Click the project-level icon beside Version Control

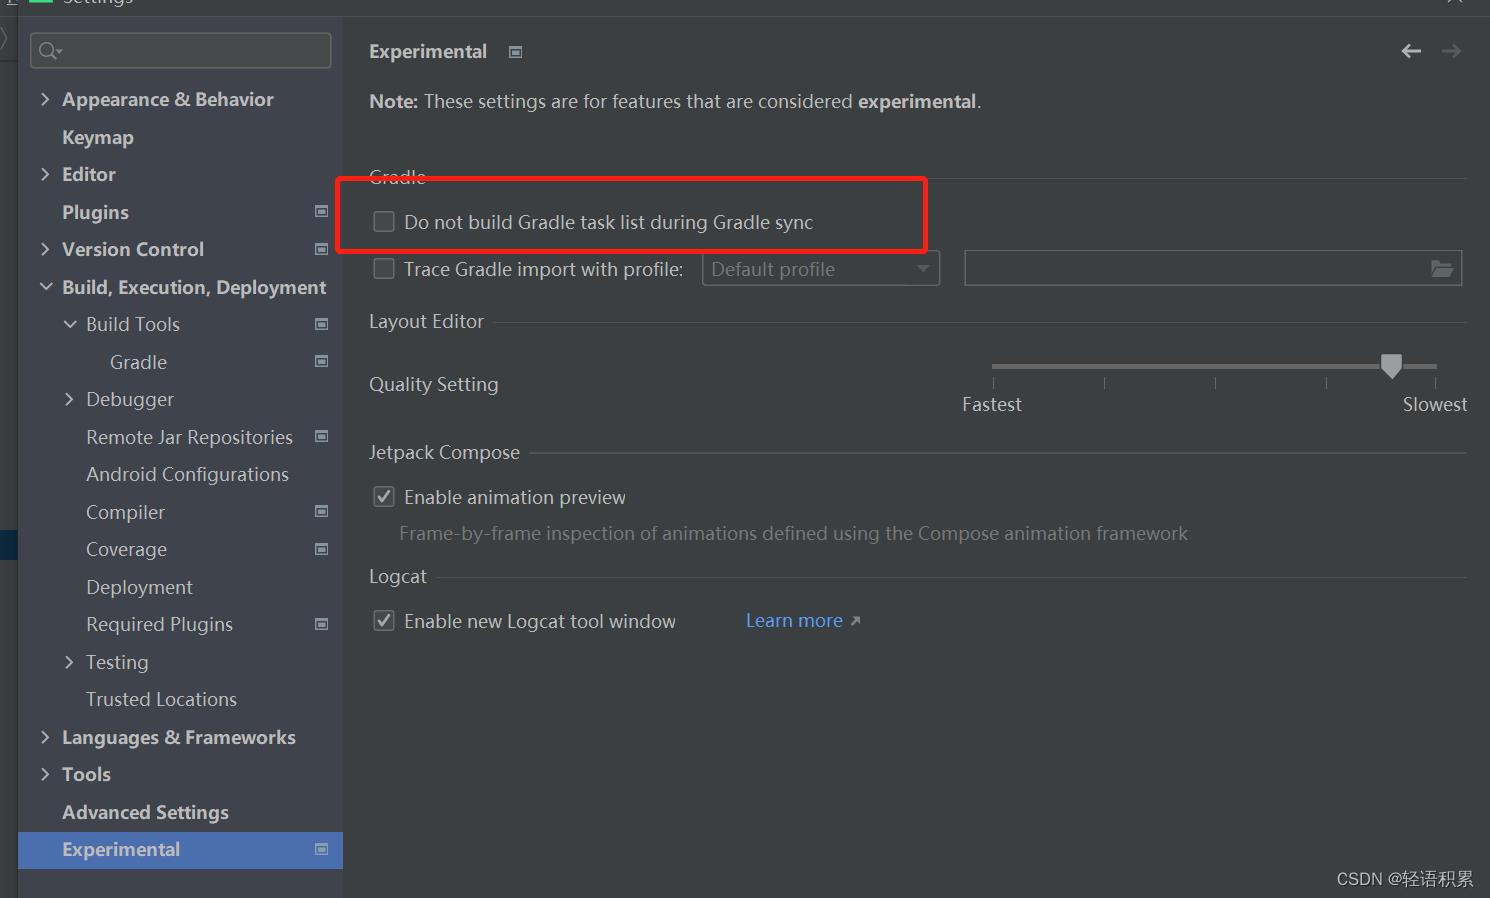click(x=322, y=249)
